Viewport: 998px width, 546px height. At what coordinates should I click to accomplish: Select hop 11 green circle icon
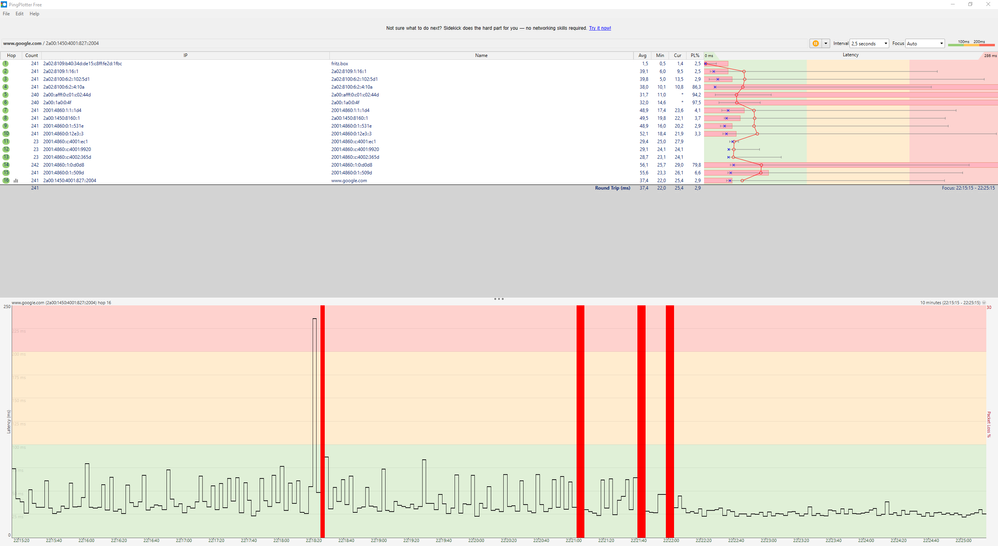pos(6,141)
